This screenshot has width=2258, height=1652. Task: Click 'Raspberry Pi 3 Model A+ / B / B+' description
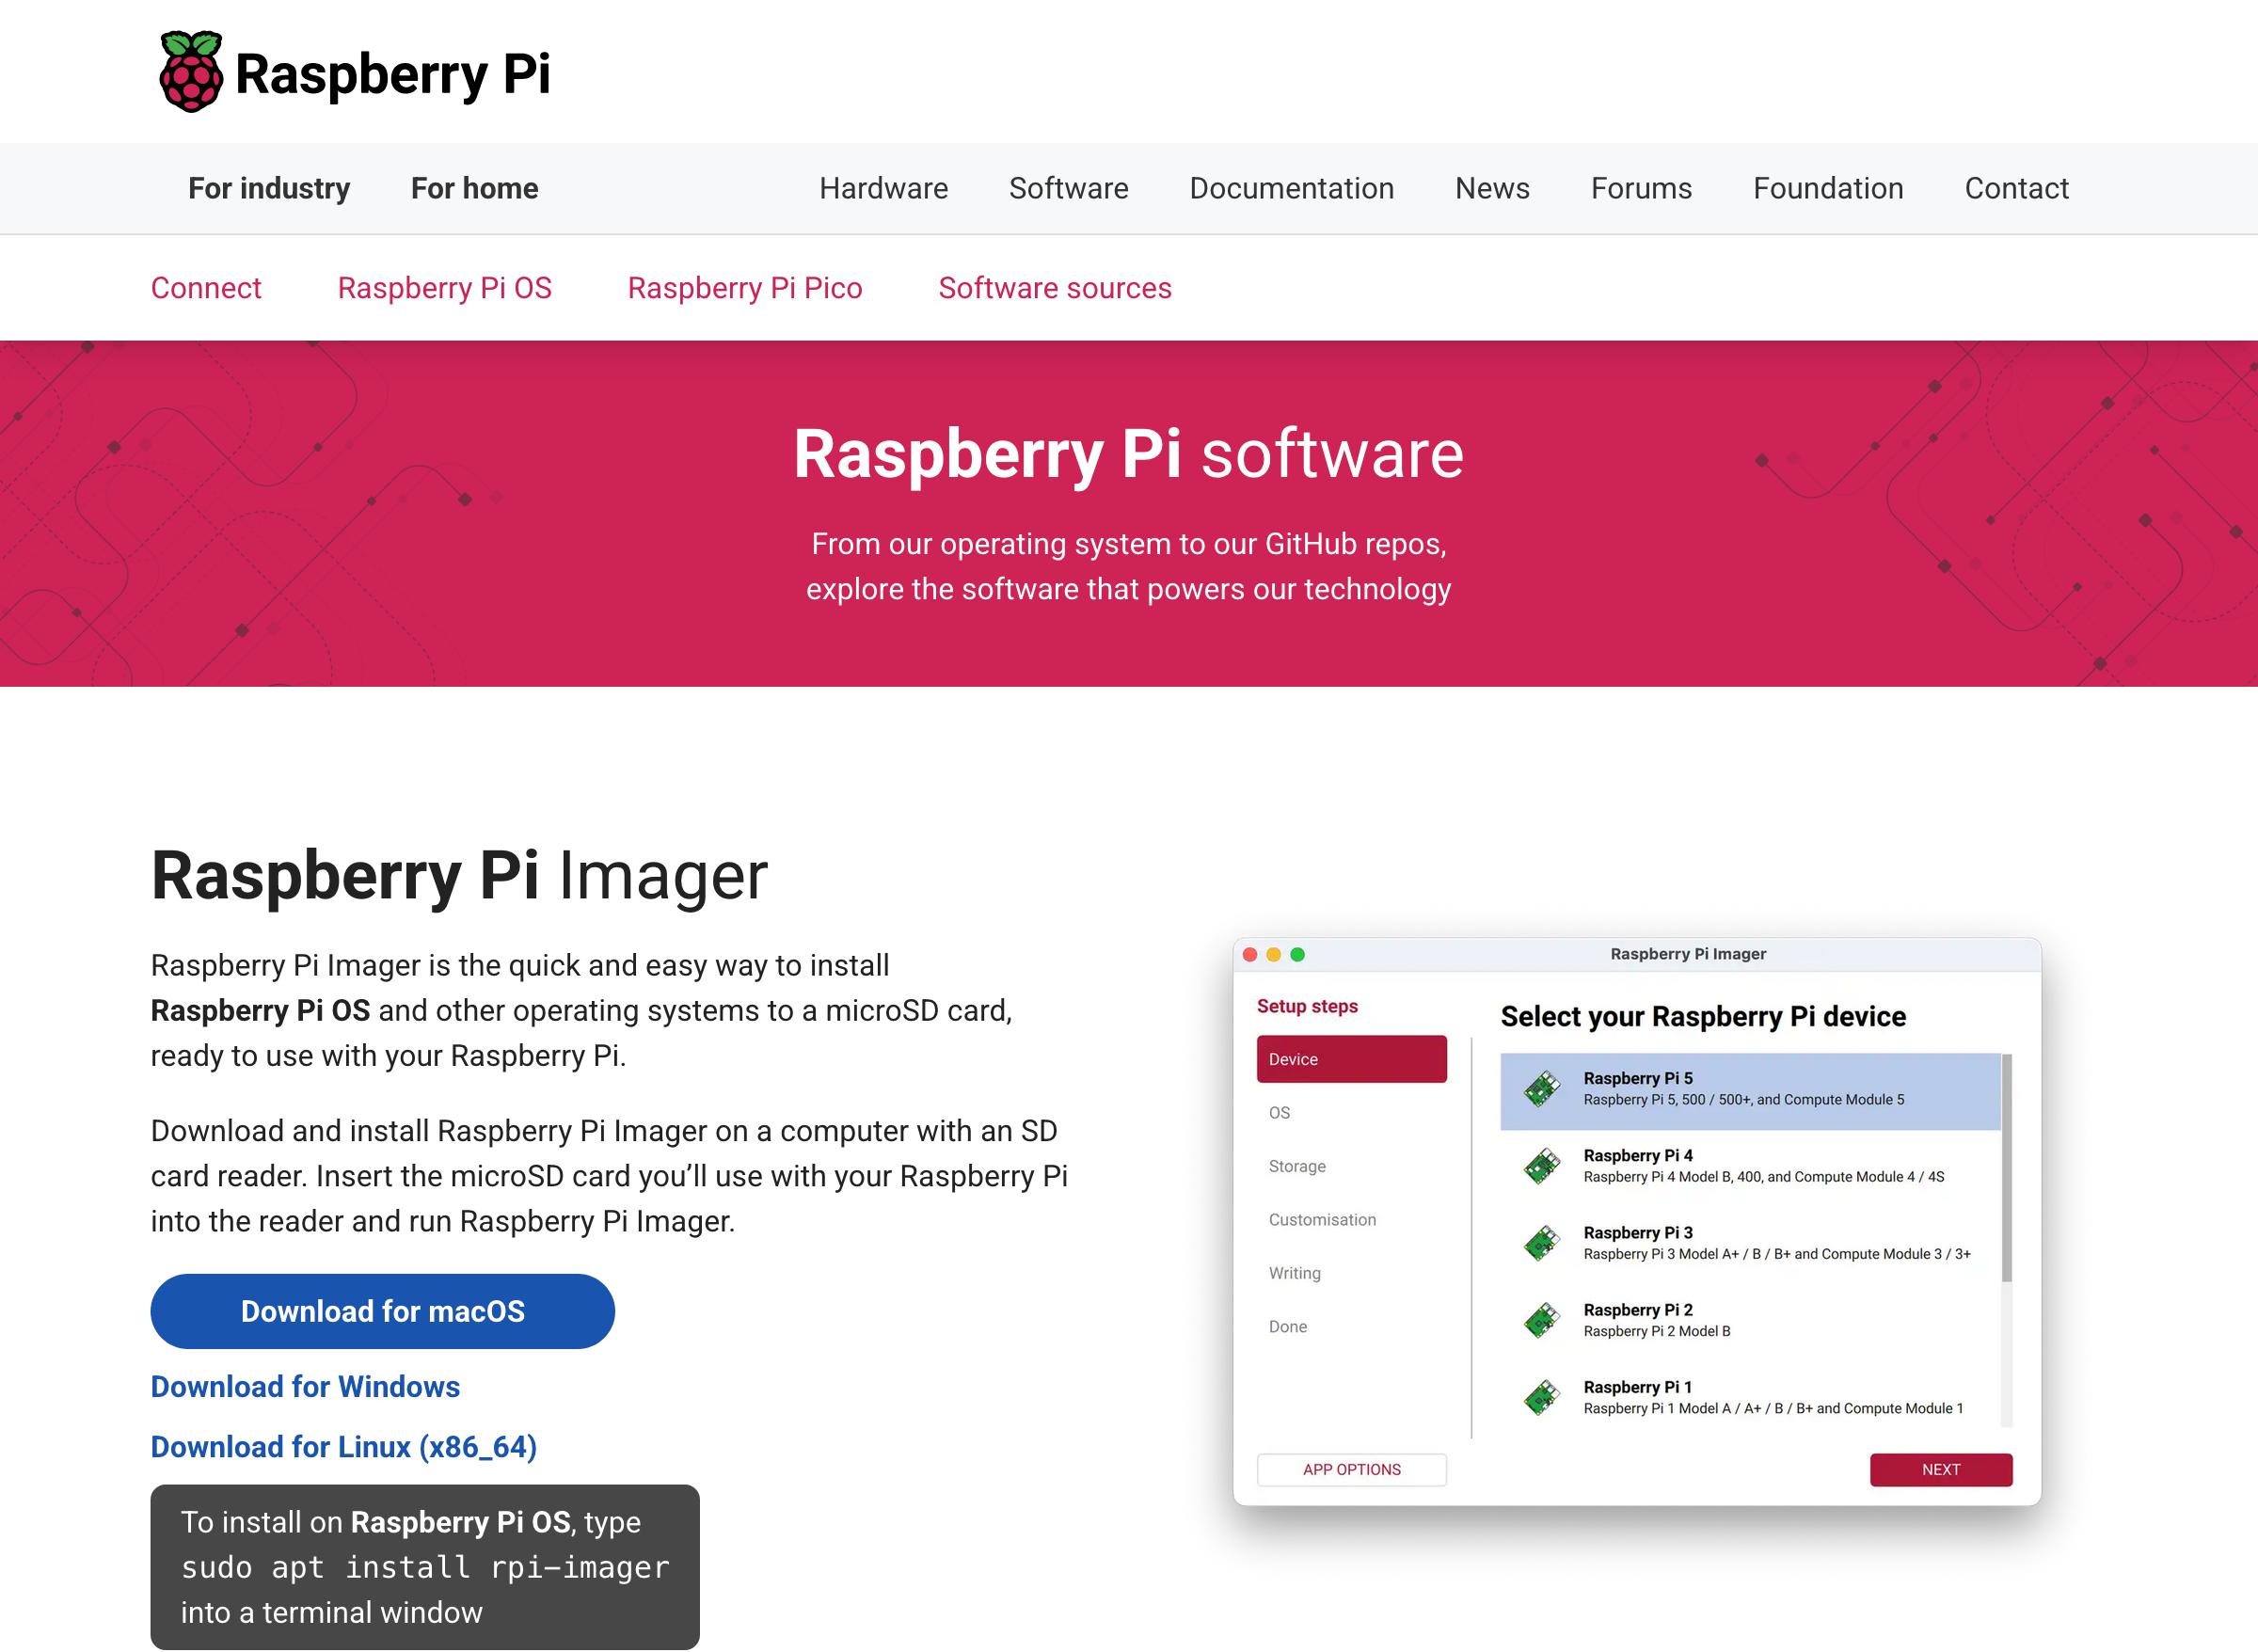coord(1777,1254)
